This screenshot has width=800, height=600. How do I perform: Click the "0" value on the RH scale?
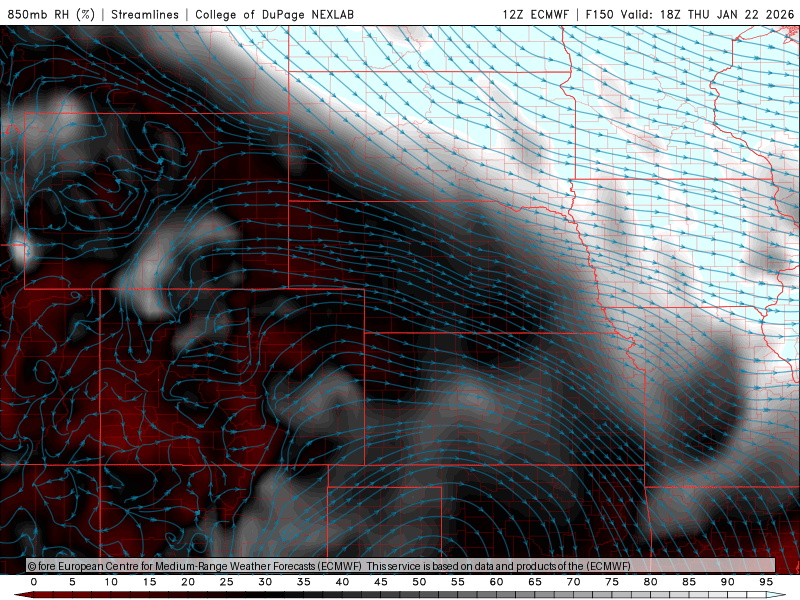(x=34, y=582)
